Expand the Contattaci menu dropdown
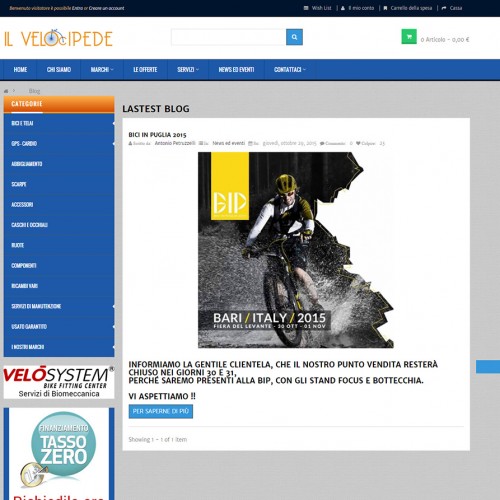 pos(290,70)
